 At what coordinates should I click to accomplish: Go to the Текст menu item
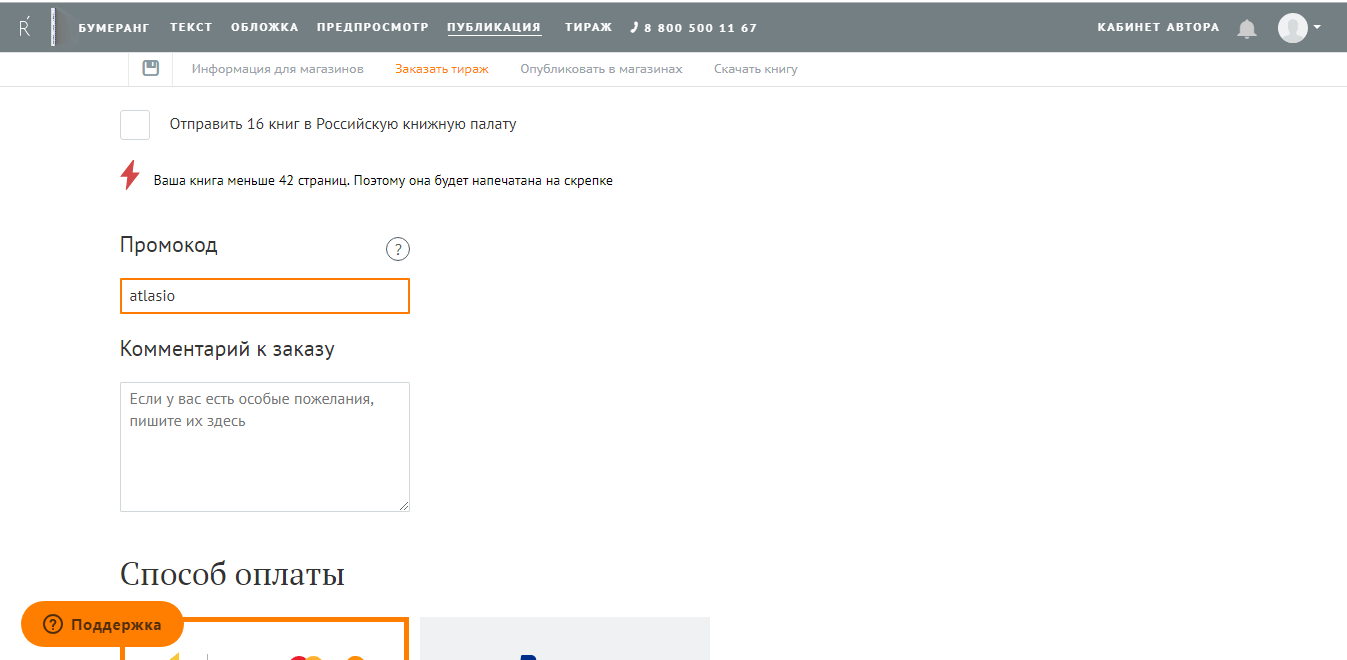[191, 27]
